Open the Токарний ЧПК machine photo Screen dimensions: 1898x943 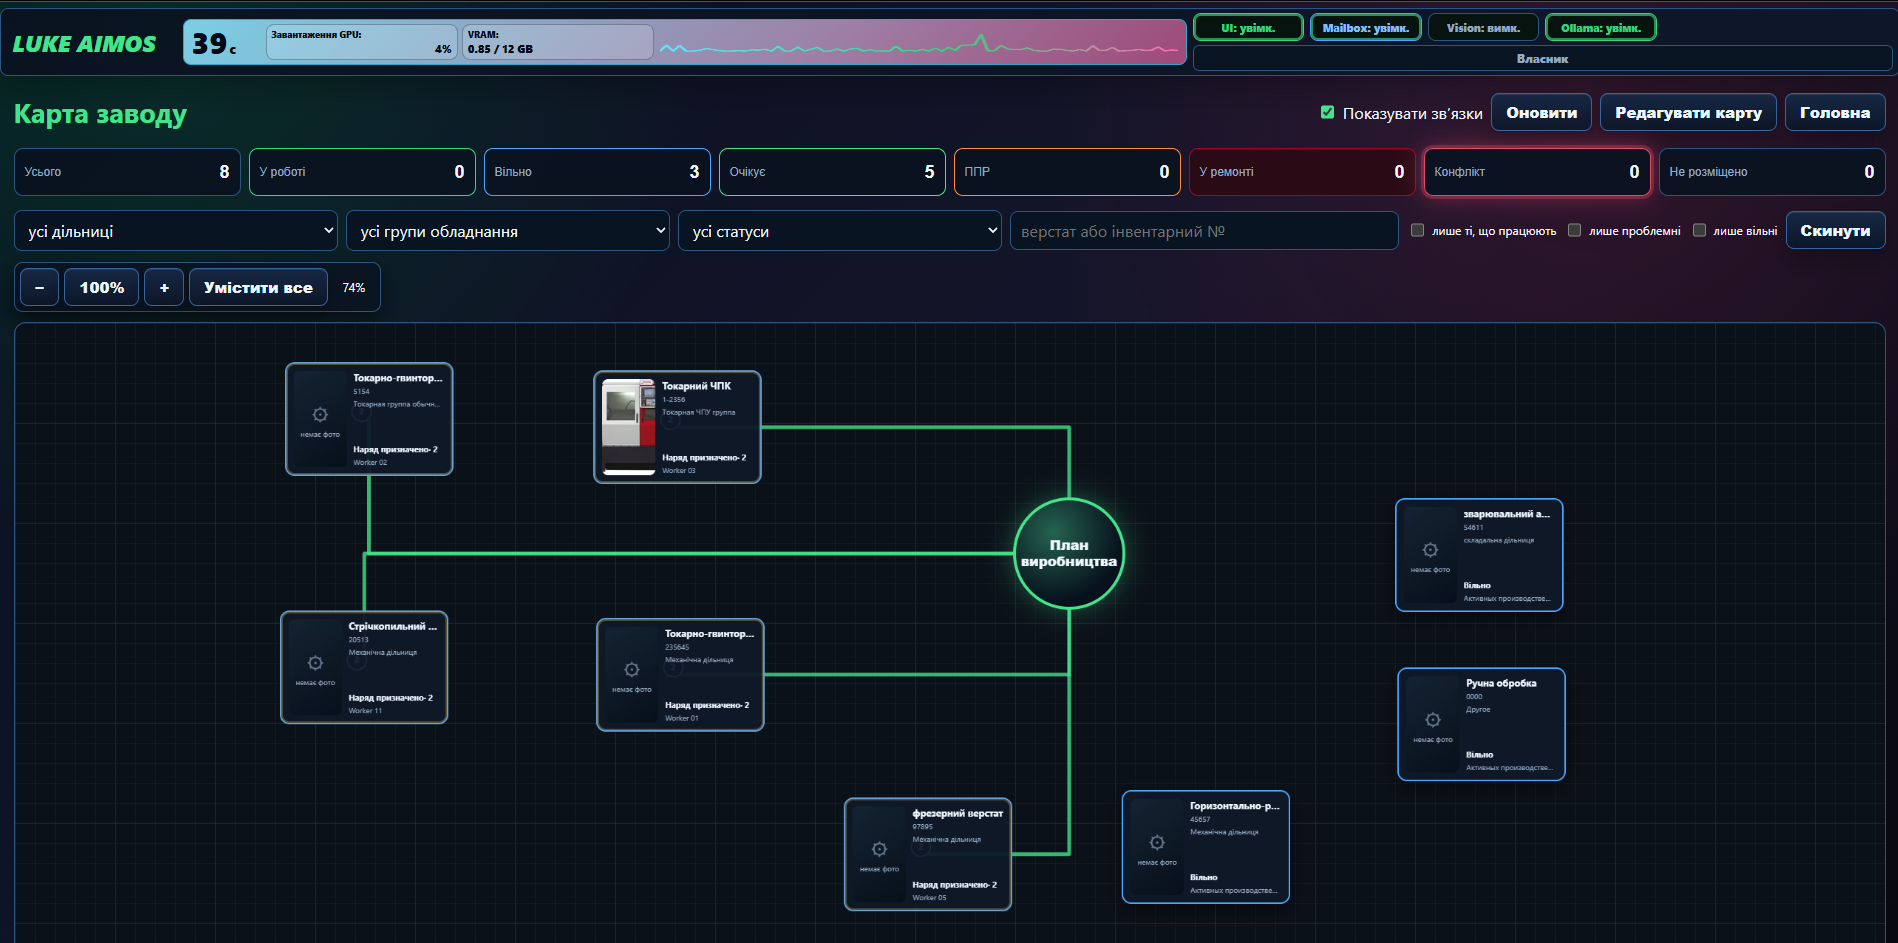pos(629,427)
